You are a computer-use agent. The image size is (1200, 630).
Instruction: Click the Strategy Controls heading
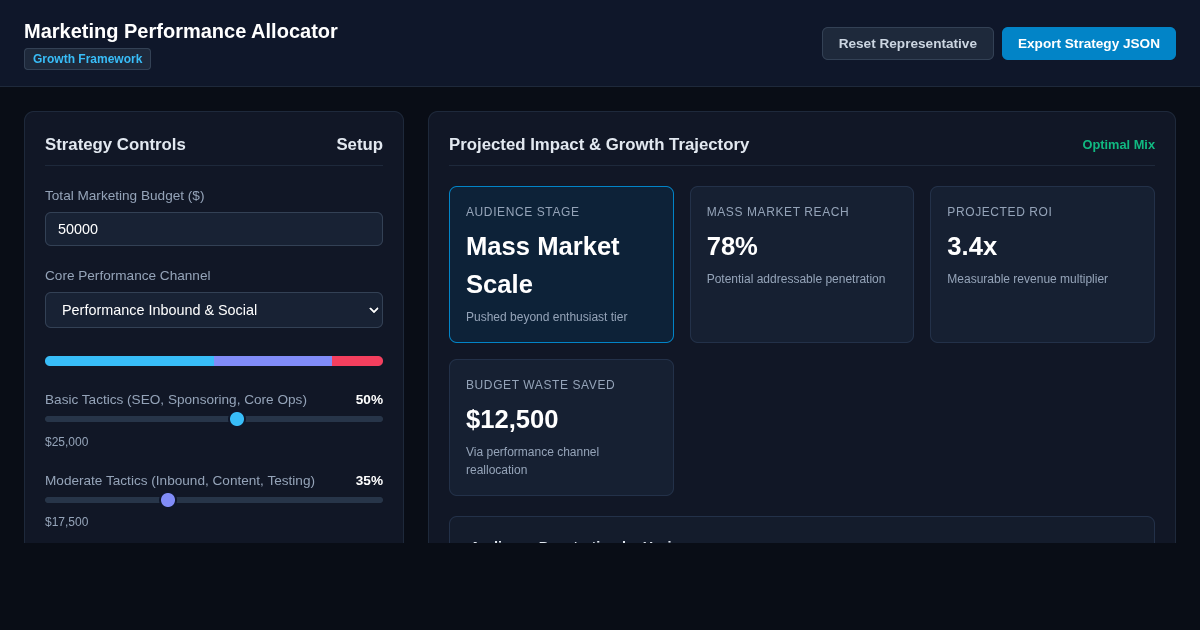coord(115,145)
